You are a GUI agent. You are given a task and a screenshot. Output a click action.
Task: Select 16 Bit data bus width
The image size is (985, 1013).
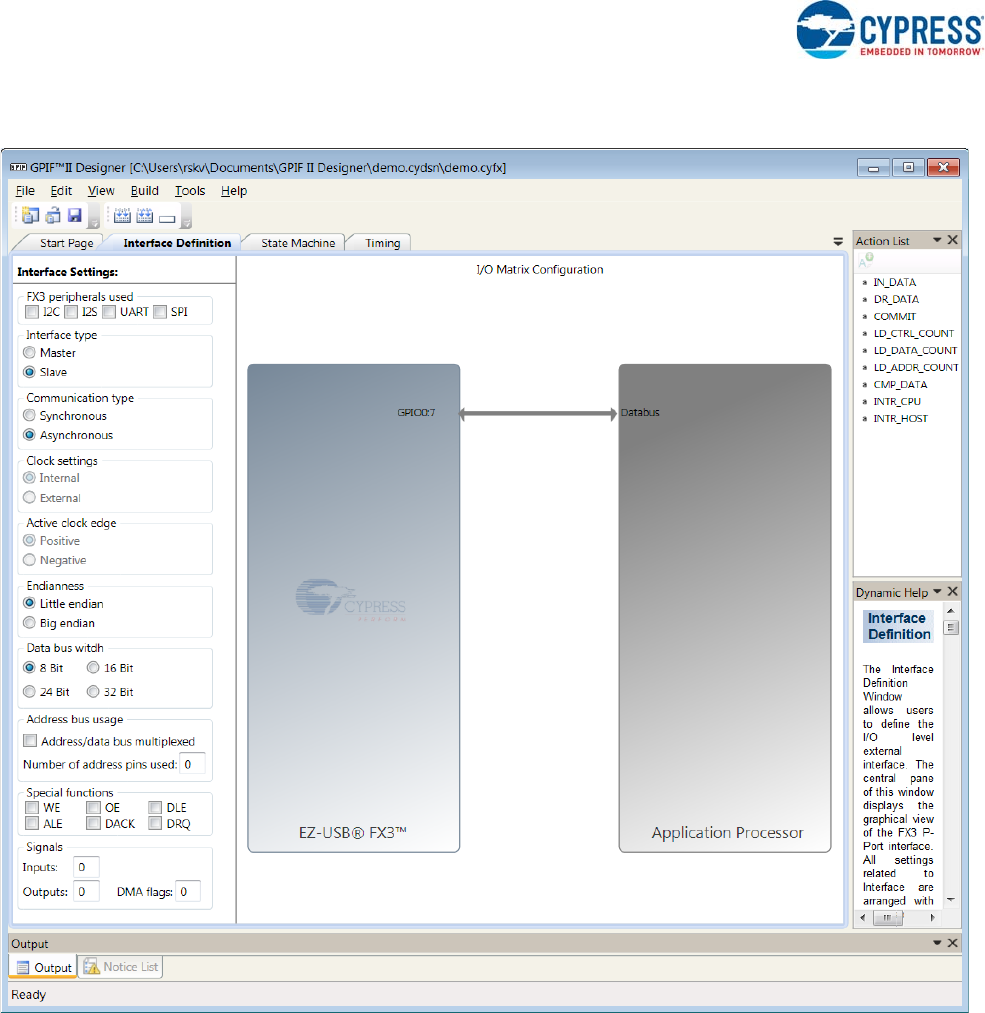click(x=93, y=667)
